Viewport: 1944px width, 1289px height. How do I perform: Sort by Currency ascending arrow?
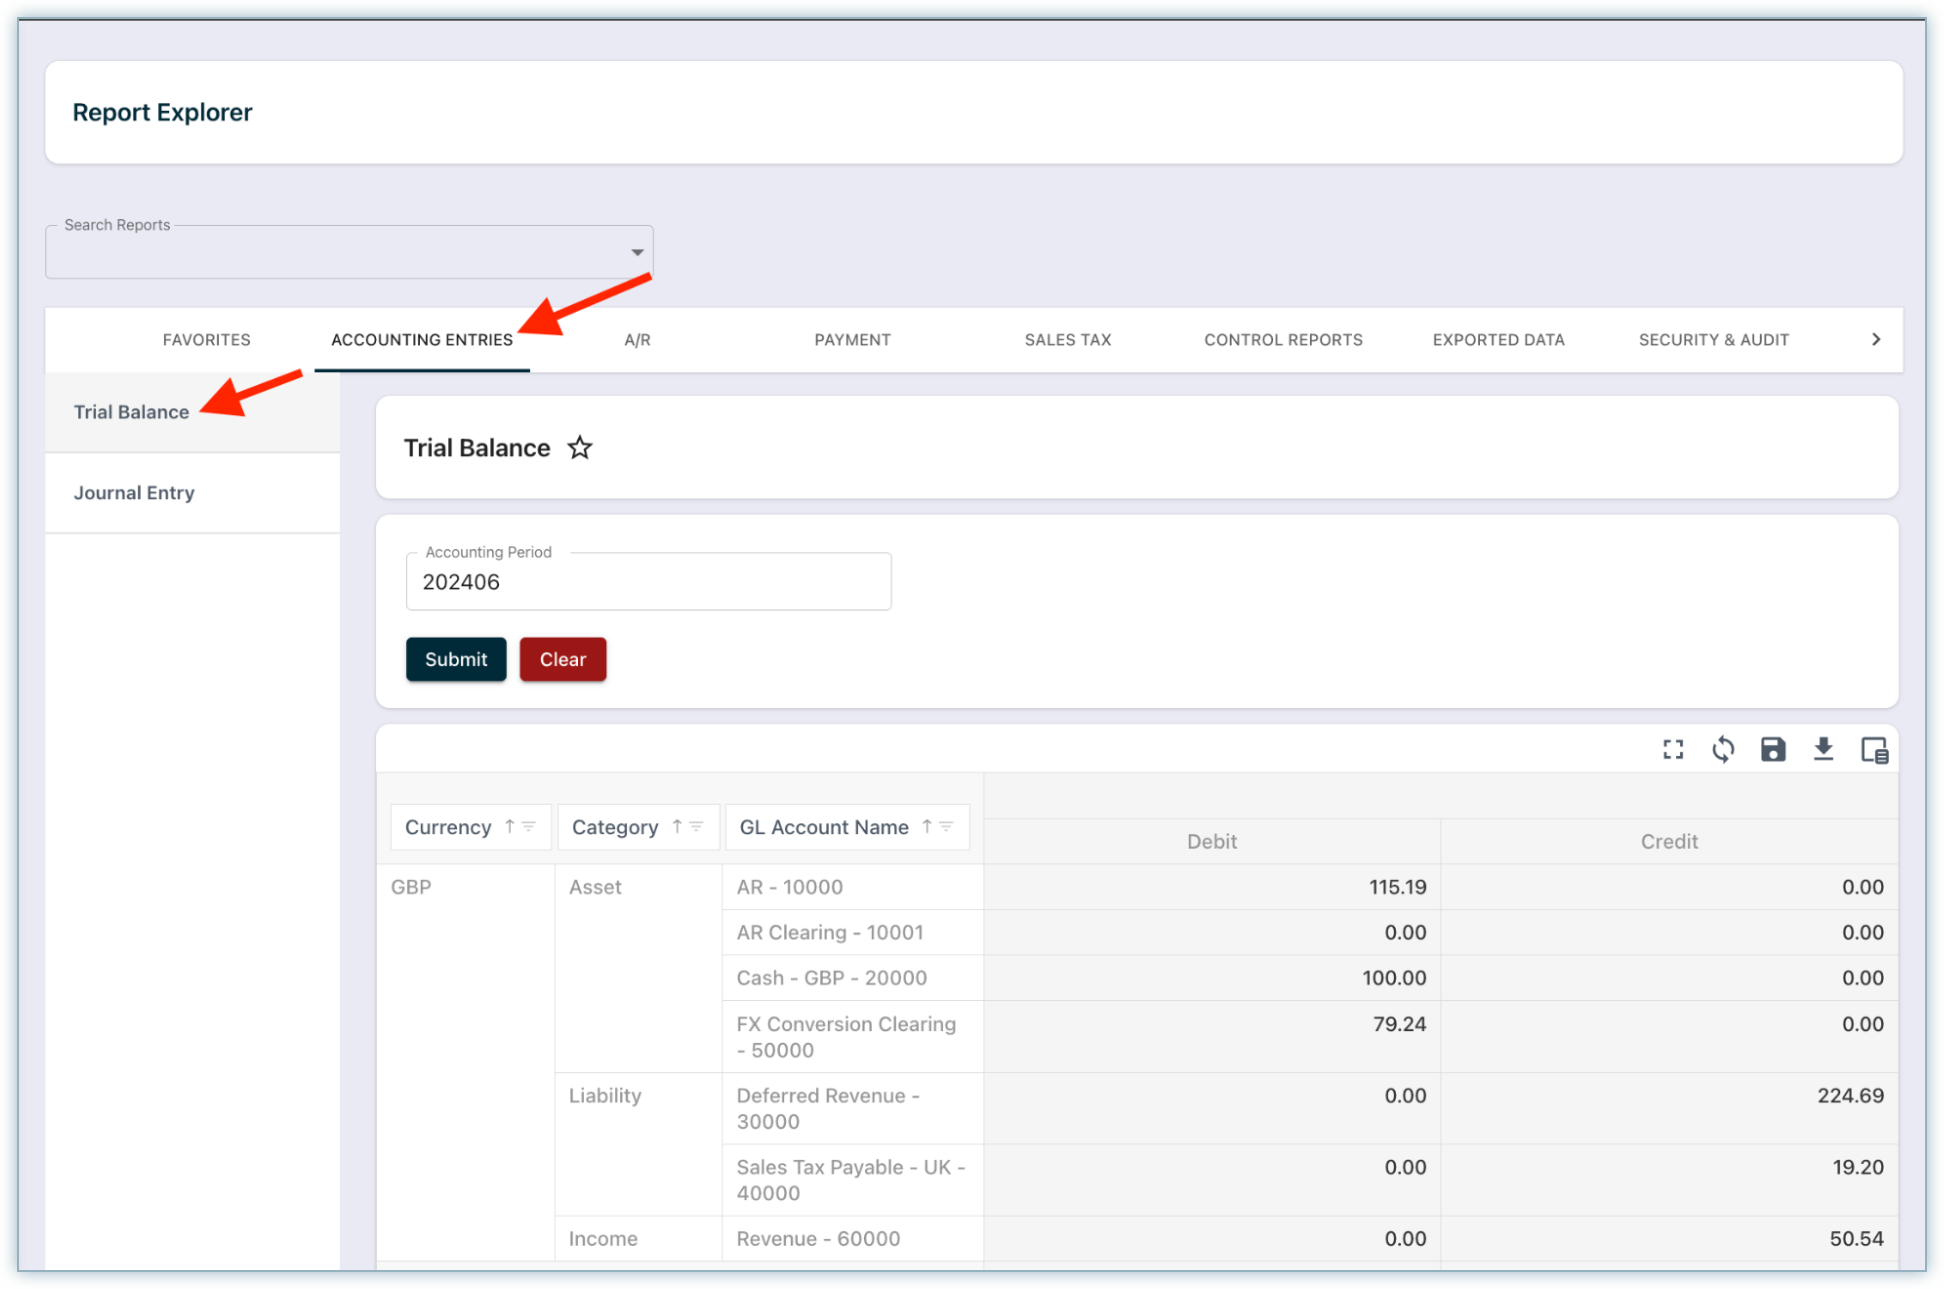(x=509, y=826)
